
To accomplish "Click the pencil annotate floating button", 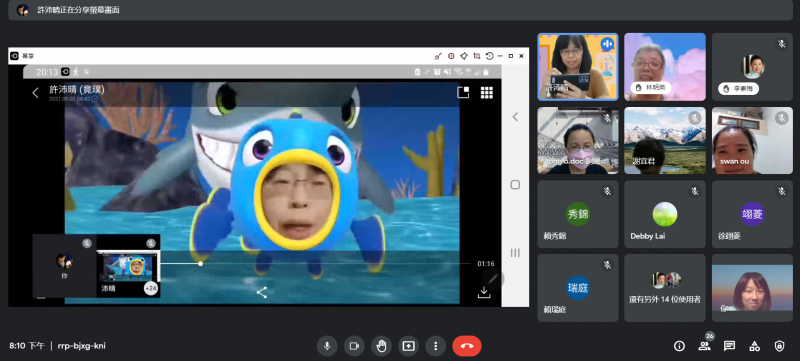I will [493, 279].
